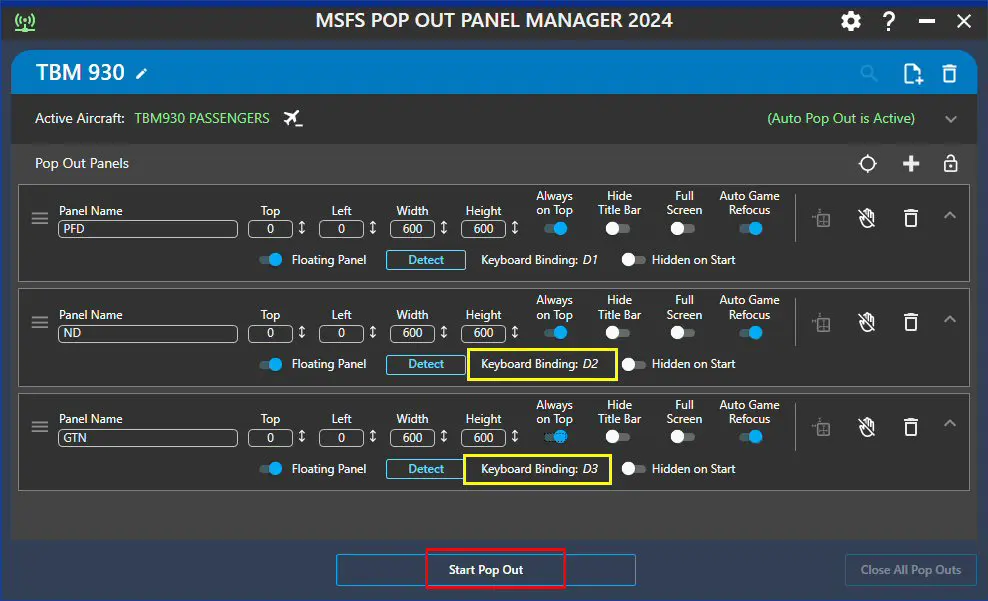Delete the ND panel with trash icon
Screen dimensions: 988x601
(911, 323)
